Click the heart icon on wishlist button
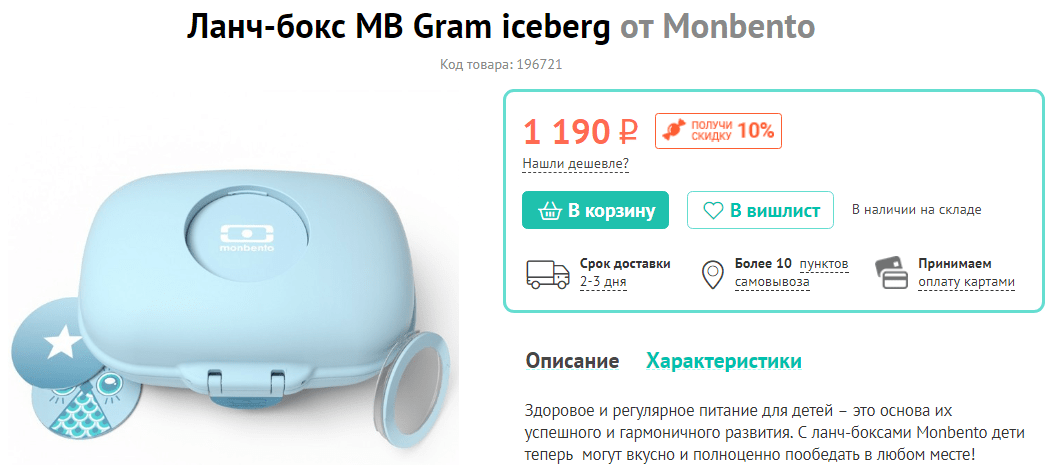Viewport: 1054px width, 476px height. pos(713,211)
